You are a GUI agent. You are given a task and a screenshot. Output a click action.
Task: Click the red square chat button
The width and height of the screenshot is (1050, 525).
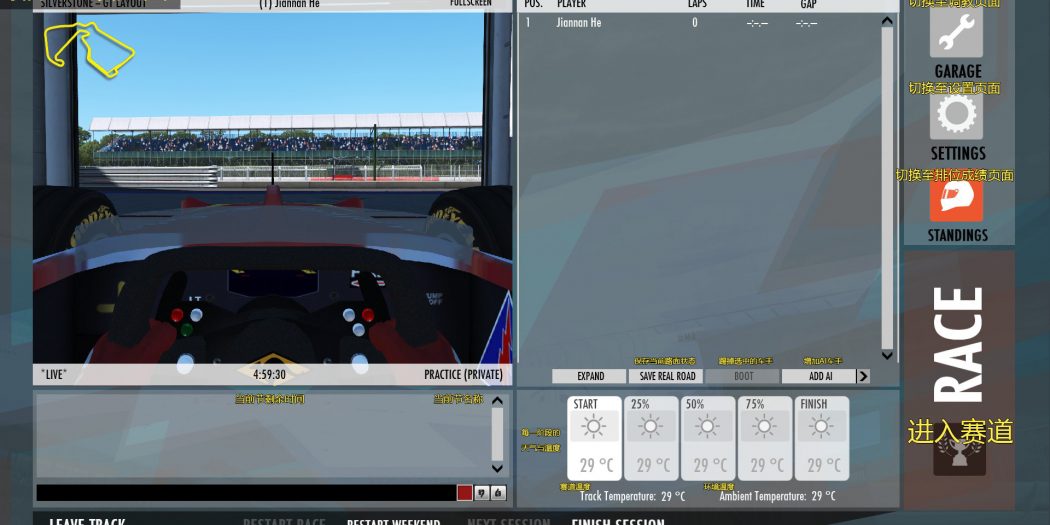coord(465,494)
